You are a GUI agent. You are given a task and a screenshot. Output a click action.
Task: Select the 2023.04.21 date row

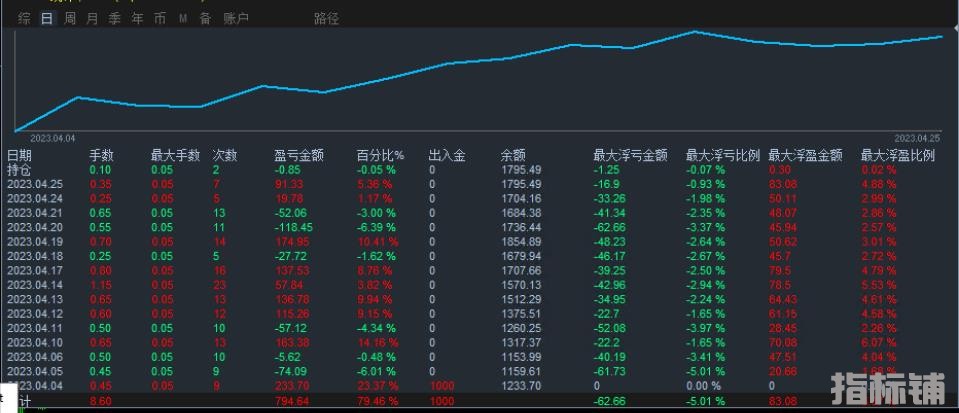coord(480,212)
